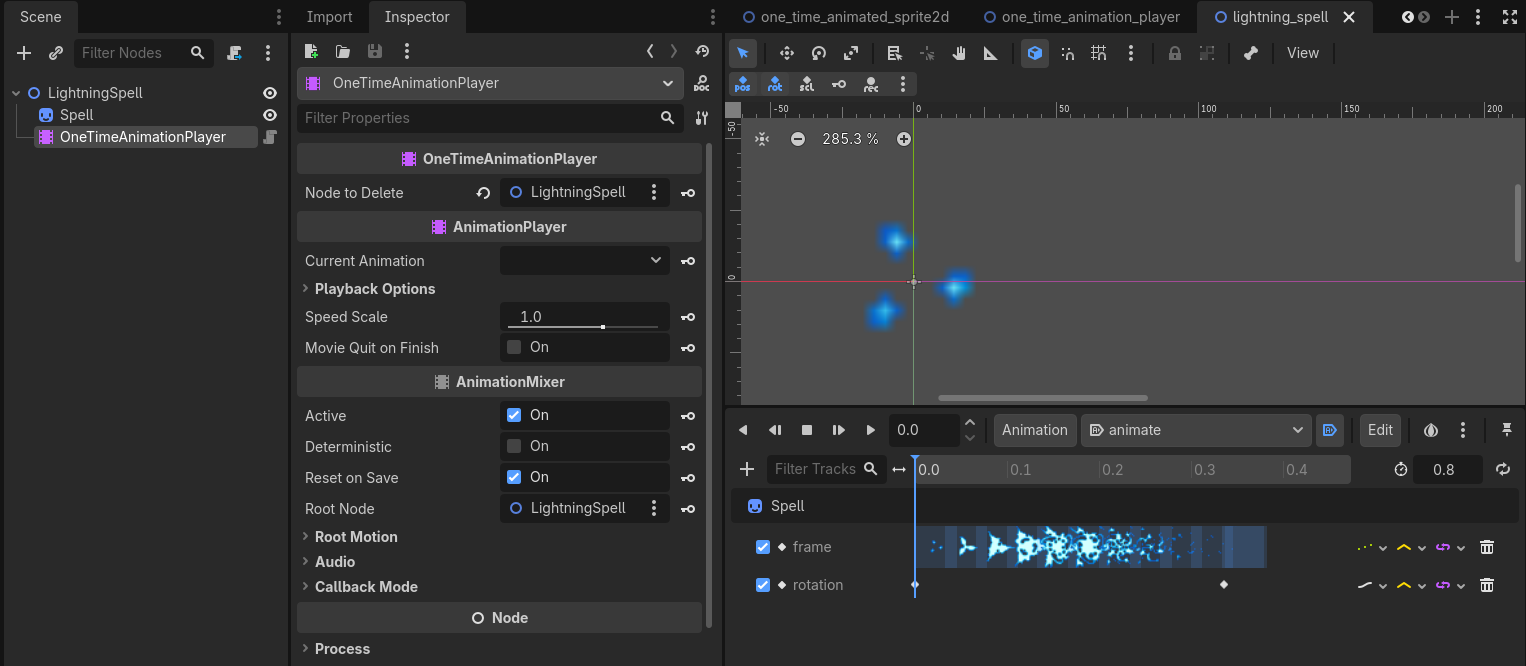Click the load resource folder icon in Inspector
The image size is (1526, 666).
(x=343, y=51)
